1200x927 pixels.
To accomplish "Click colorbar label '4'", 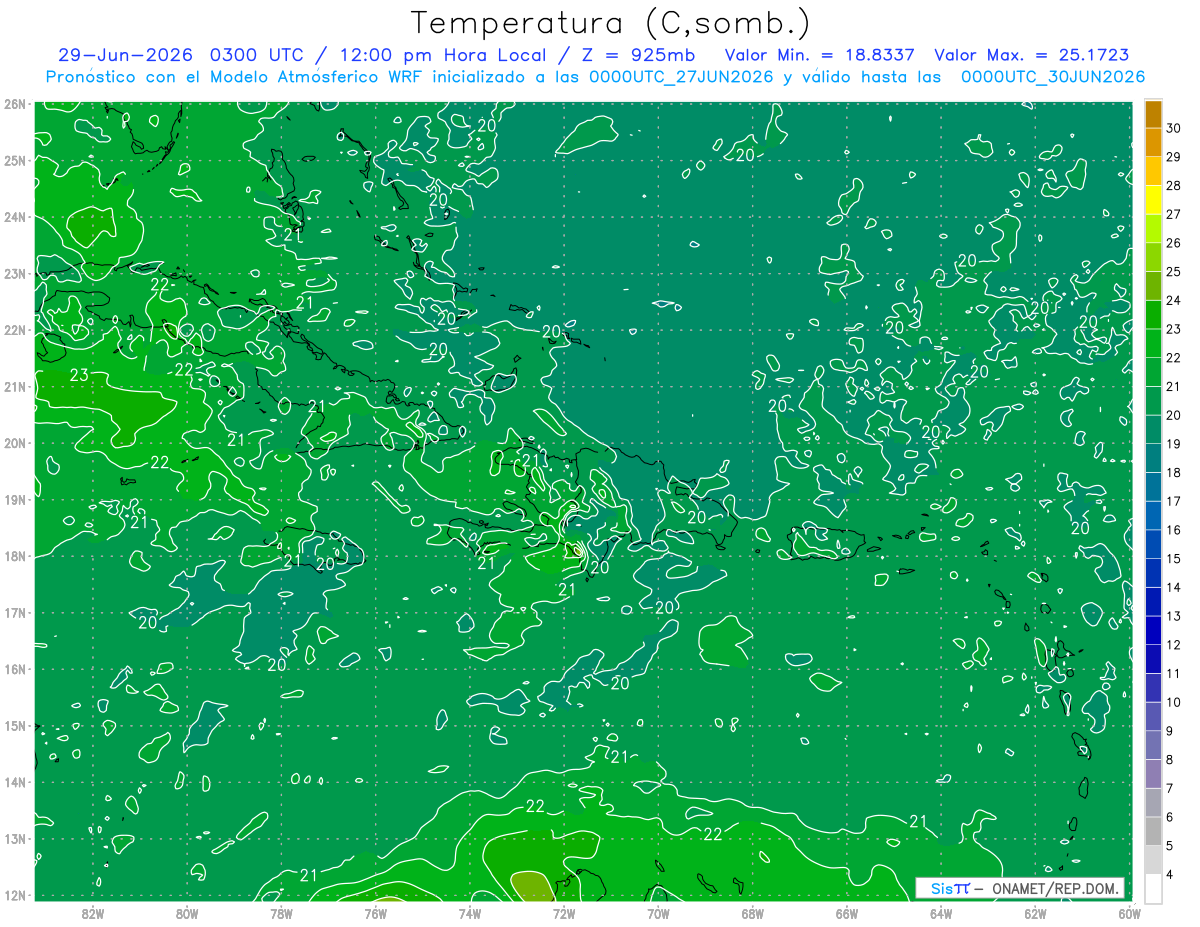I will point(1171,874).
